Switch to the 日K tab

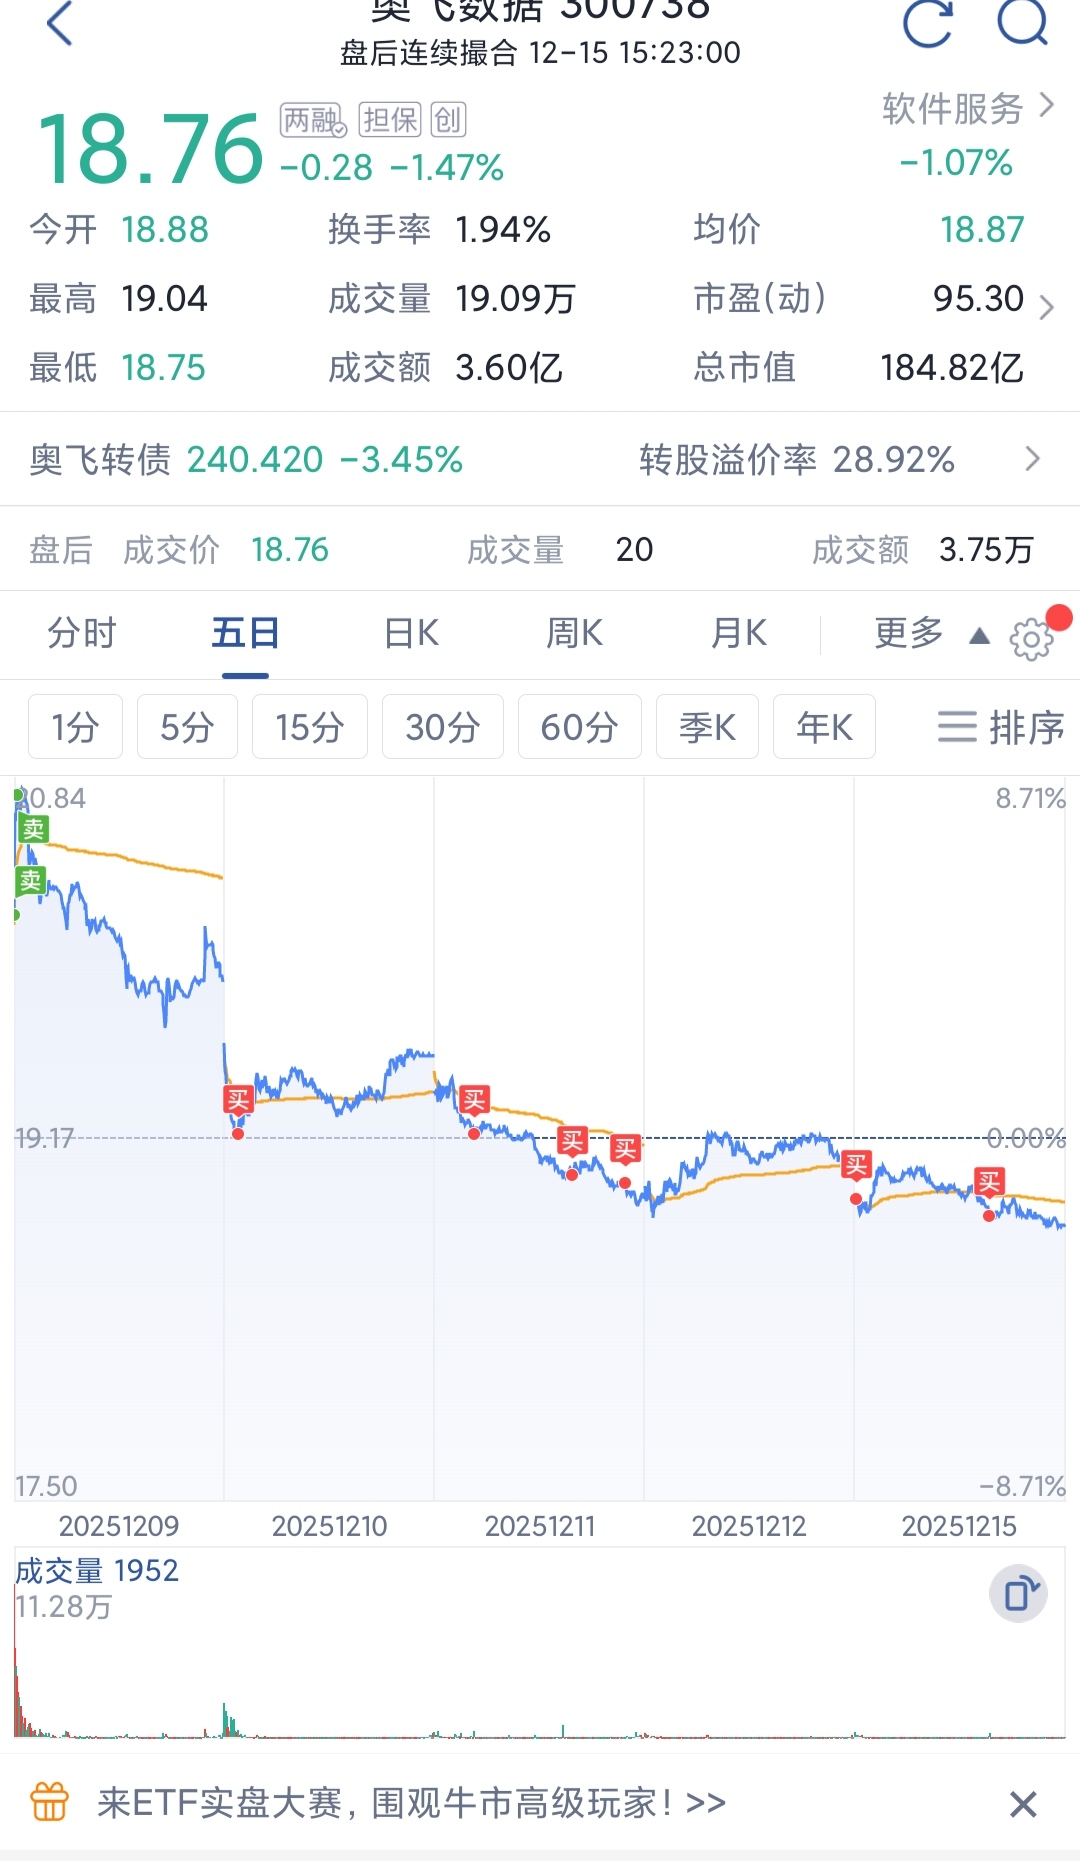point(412,633)
